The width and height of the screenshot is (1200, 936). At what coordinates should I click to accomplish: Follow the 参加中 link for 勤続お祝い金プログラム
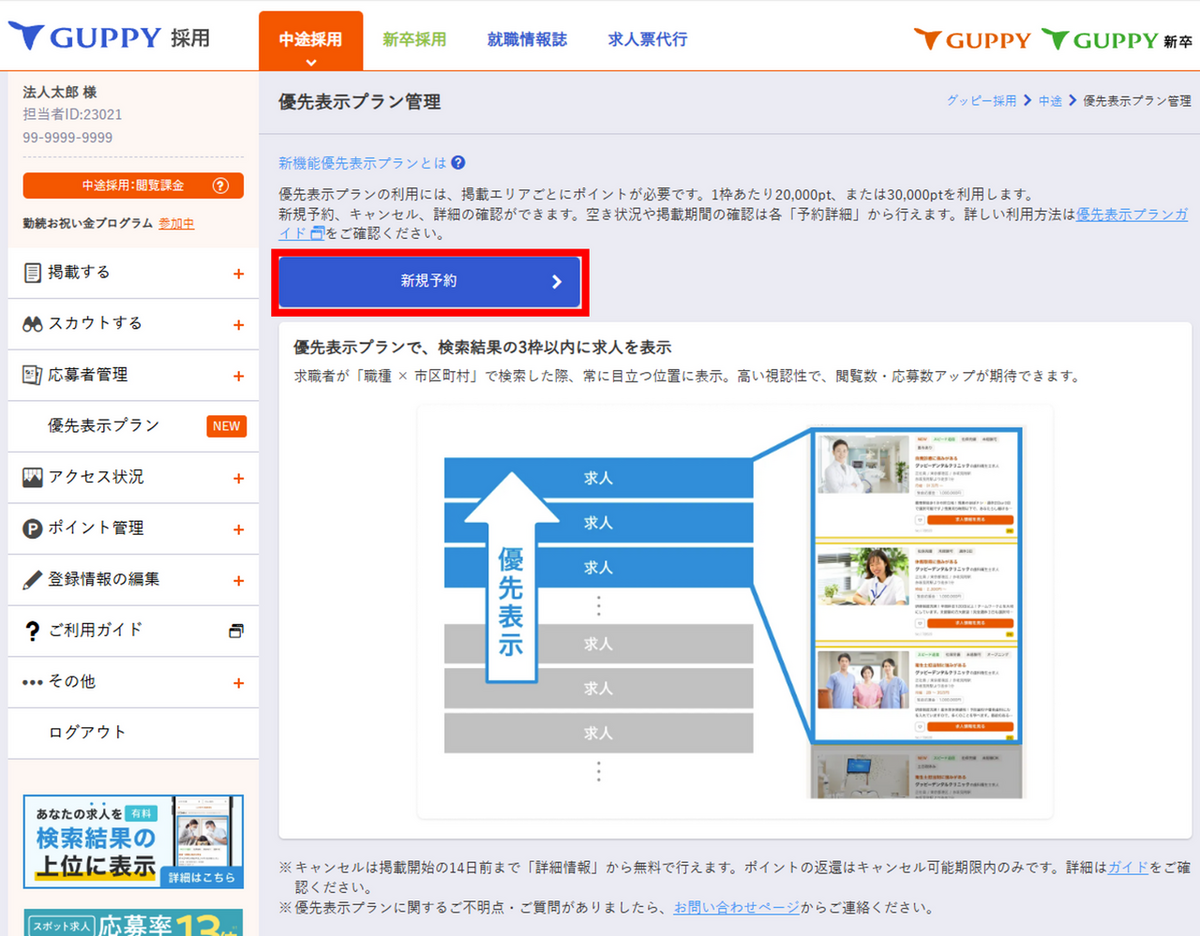point(176,224)
